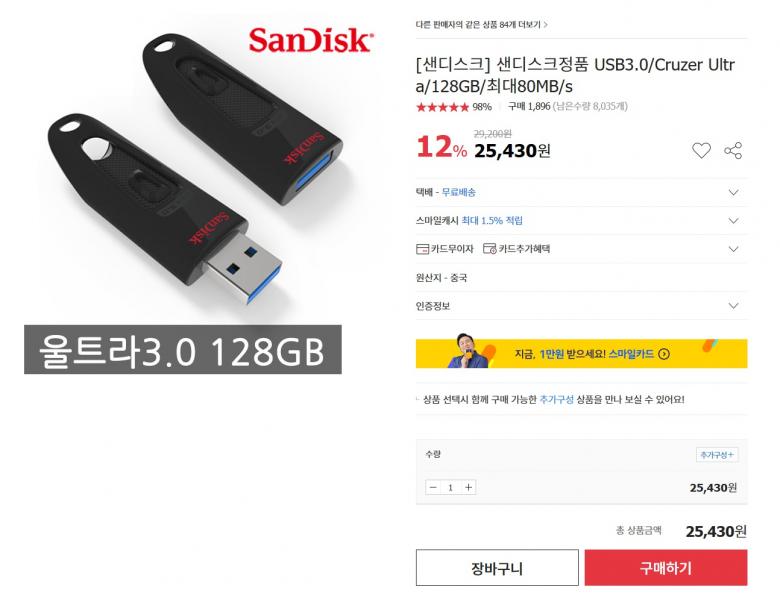Screen dimensions: 780x608
Task: Expand the 스마일캐시 적립 row
Action: click(x=581, y=220)
